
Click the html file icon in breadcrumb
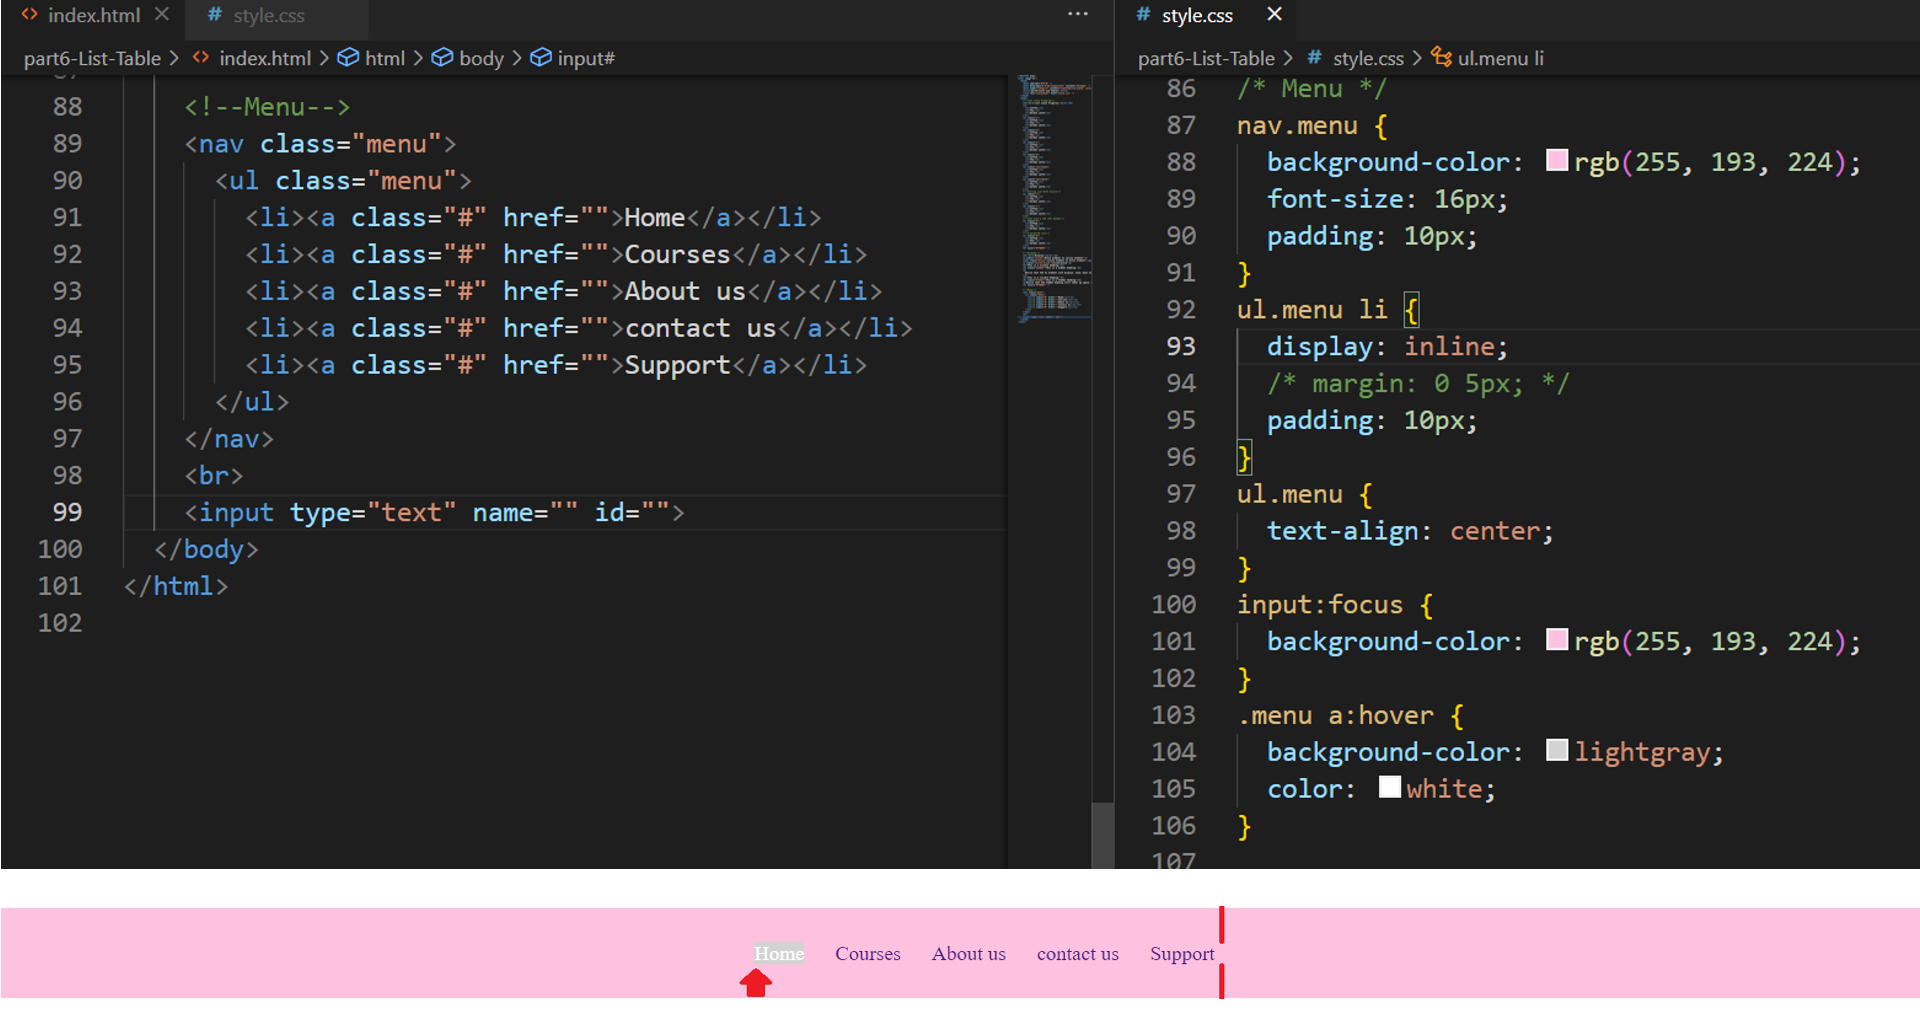tap(201, 58)
